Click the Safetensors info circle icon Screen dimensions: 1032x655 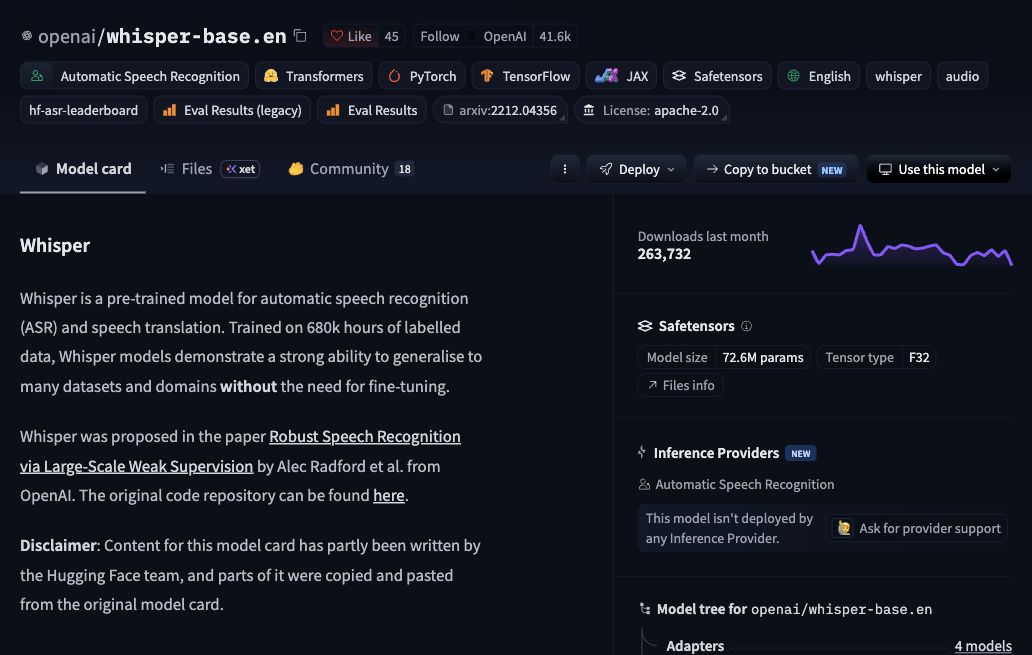pos(746,326)
